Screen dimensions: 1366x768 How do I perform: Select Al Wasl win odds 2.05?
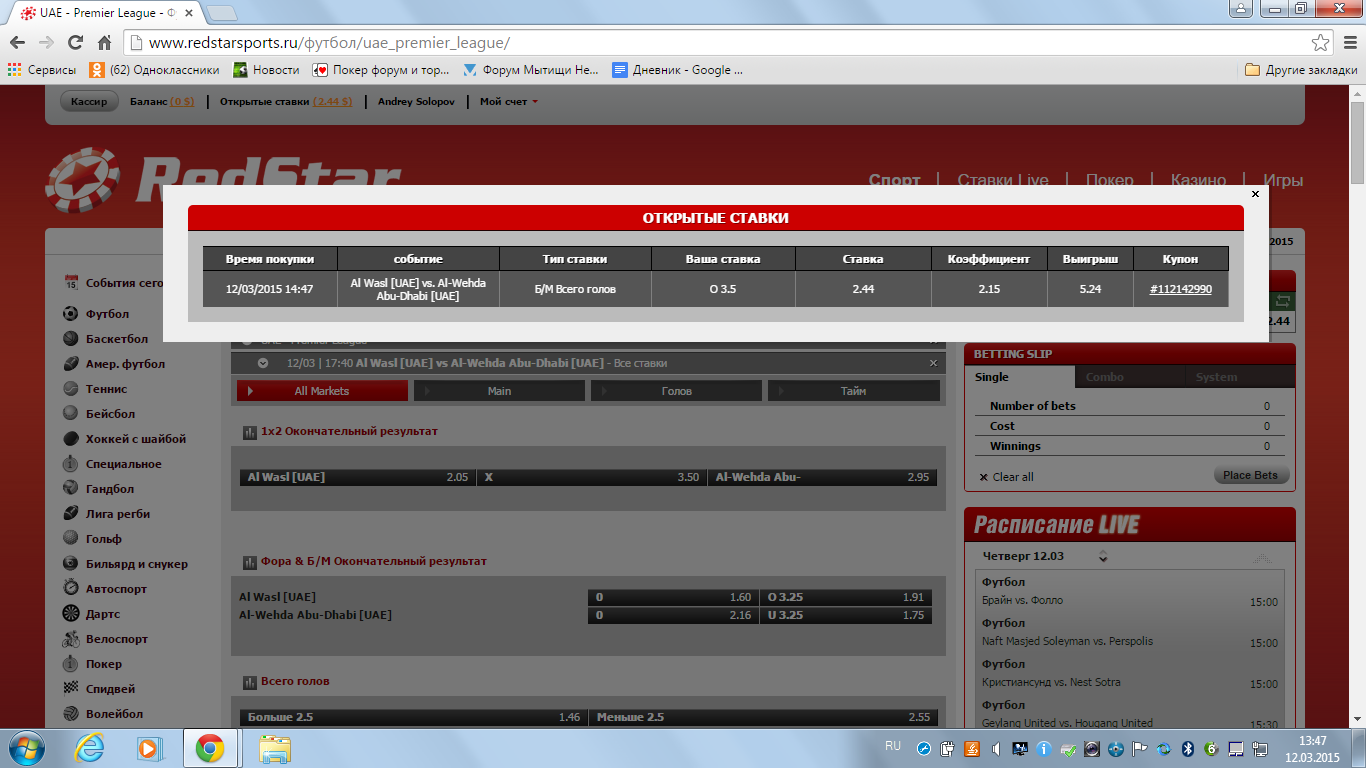(357, 477)
